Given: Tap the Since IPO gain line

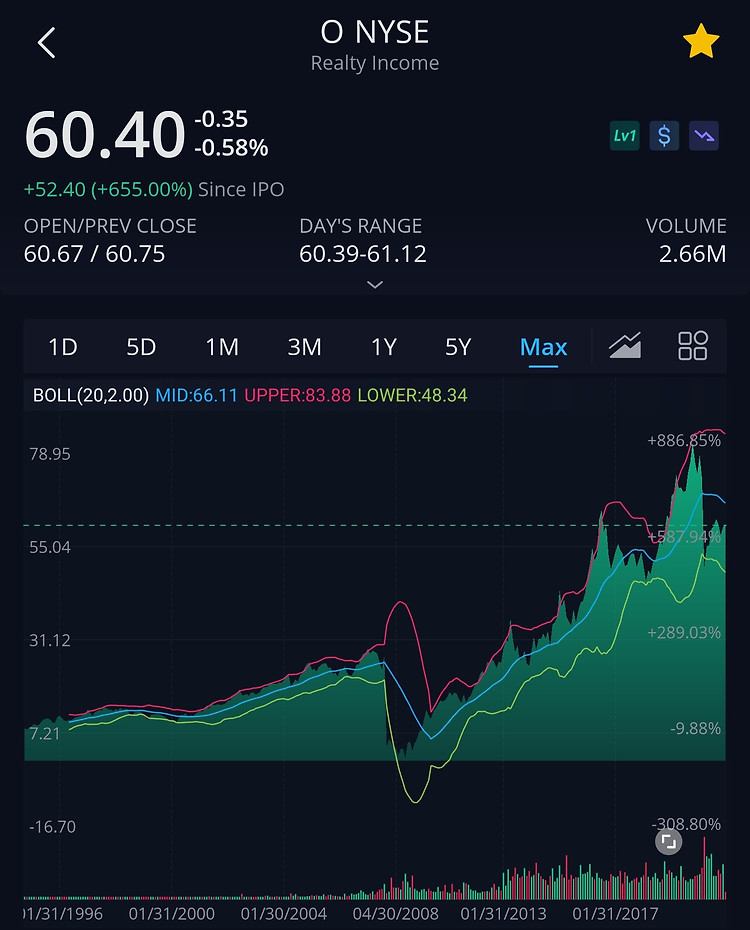Looking at the screenshot, I should pos(154,189).
